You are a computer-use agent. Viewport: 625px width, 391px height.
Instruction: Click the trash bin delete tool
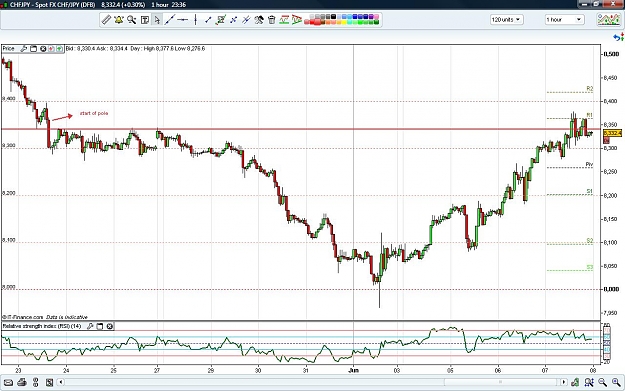point(272,20)
